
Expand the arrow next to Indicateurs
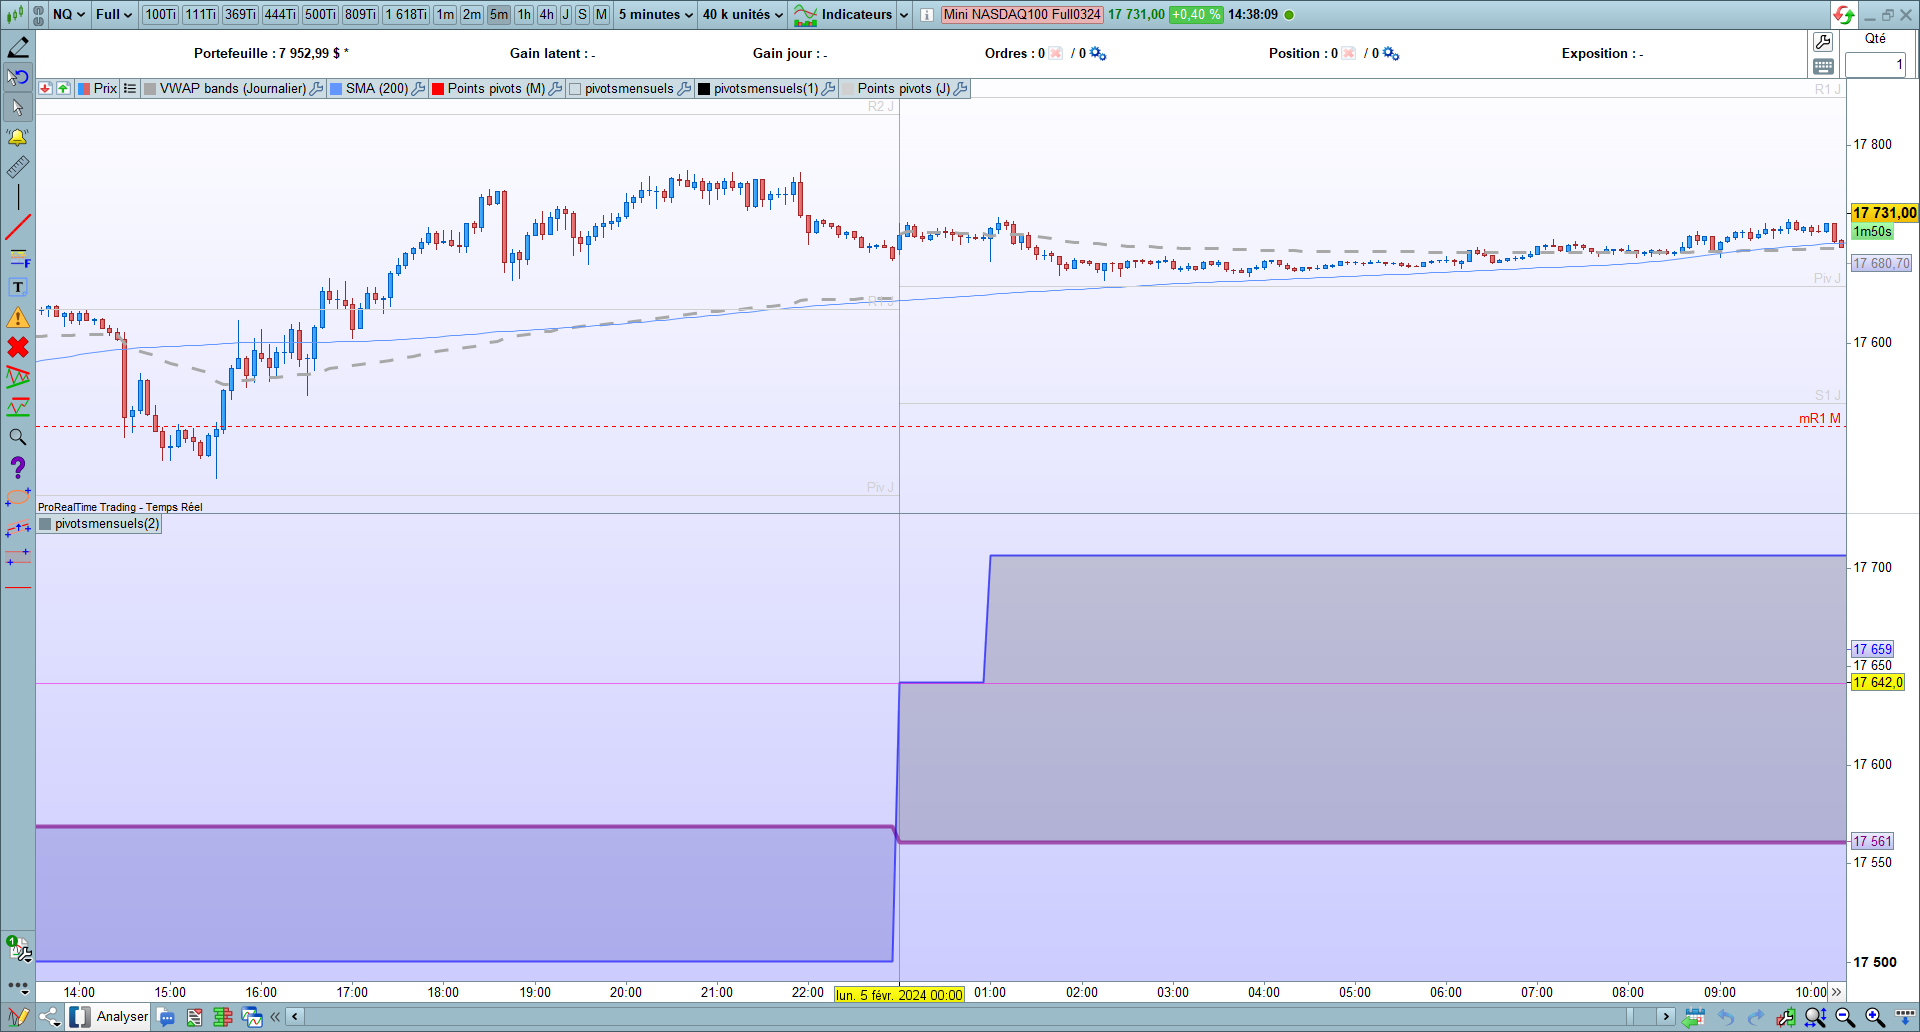[x=904, y=15]
